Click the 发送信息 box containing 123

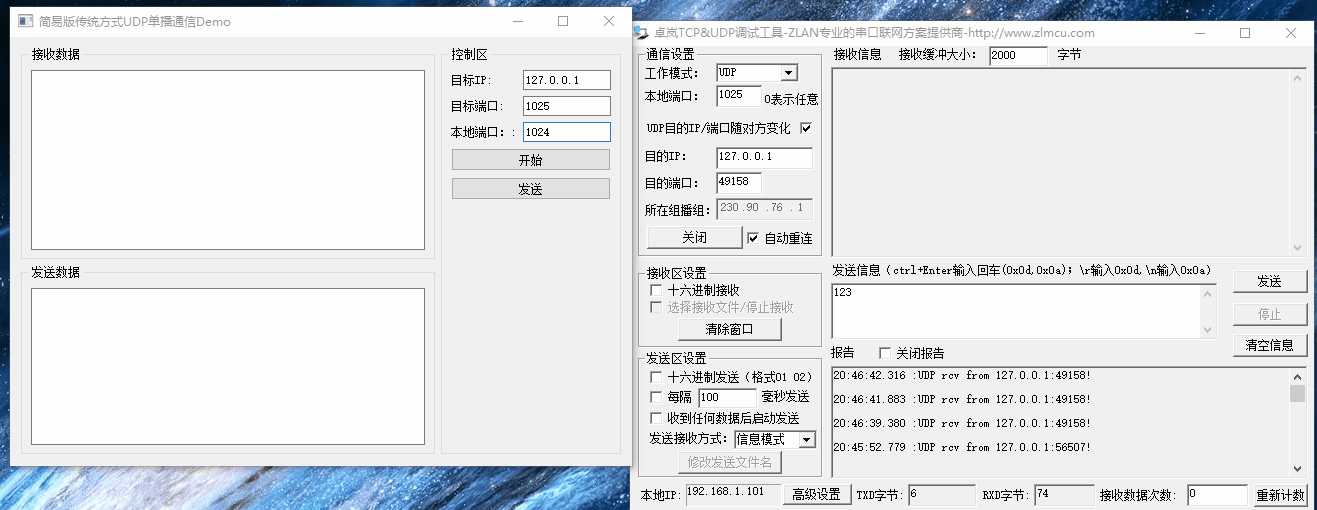click(x=1016, y=311)
